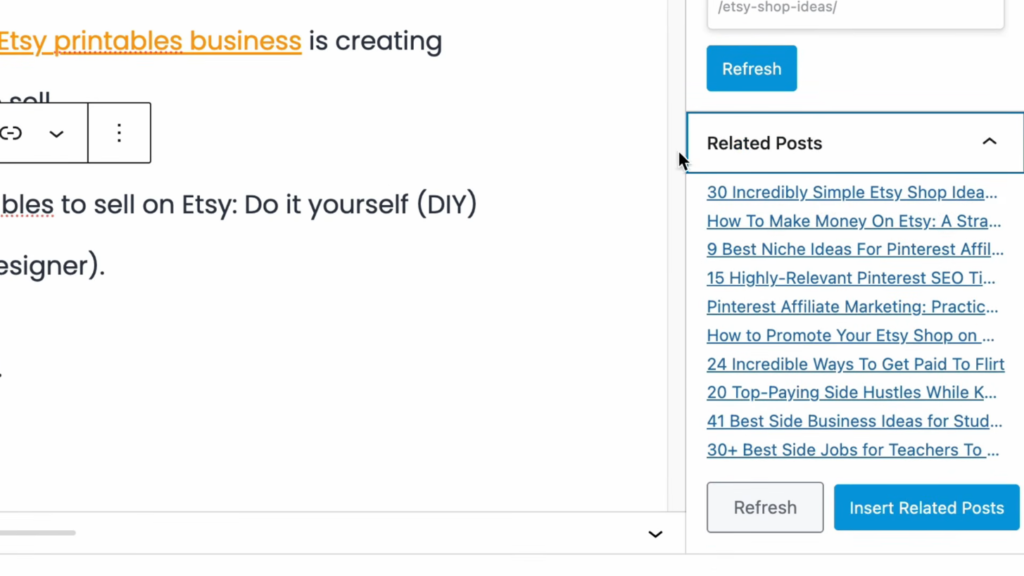This screenshot has width=1024, height=576.
Task: Open How to Promote Your Etsy Shop link
Action: click(x=850, y=335)
